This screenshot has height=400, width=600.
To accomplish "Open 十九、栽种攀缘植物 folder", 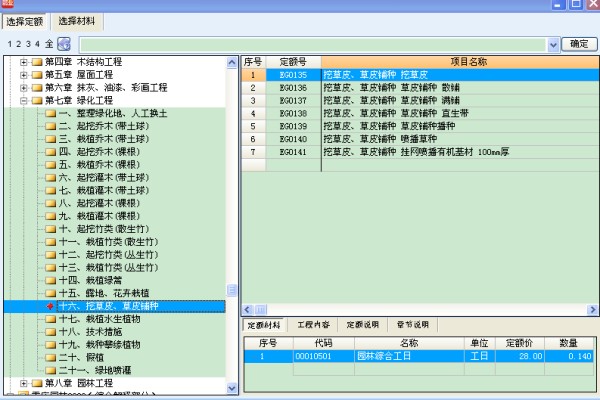I will [x=99, y=345].
